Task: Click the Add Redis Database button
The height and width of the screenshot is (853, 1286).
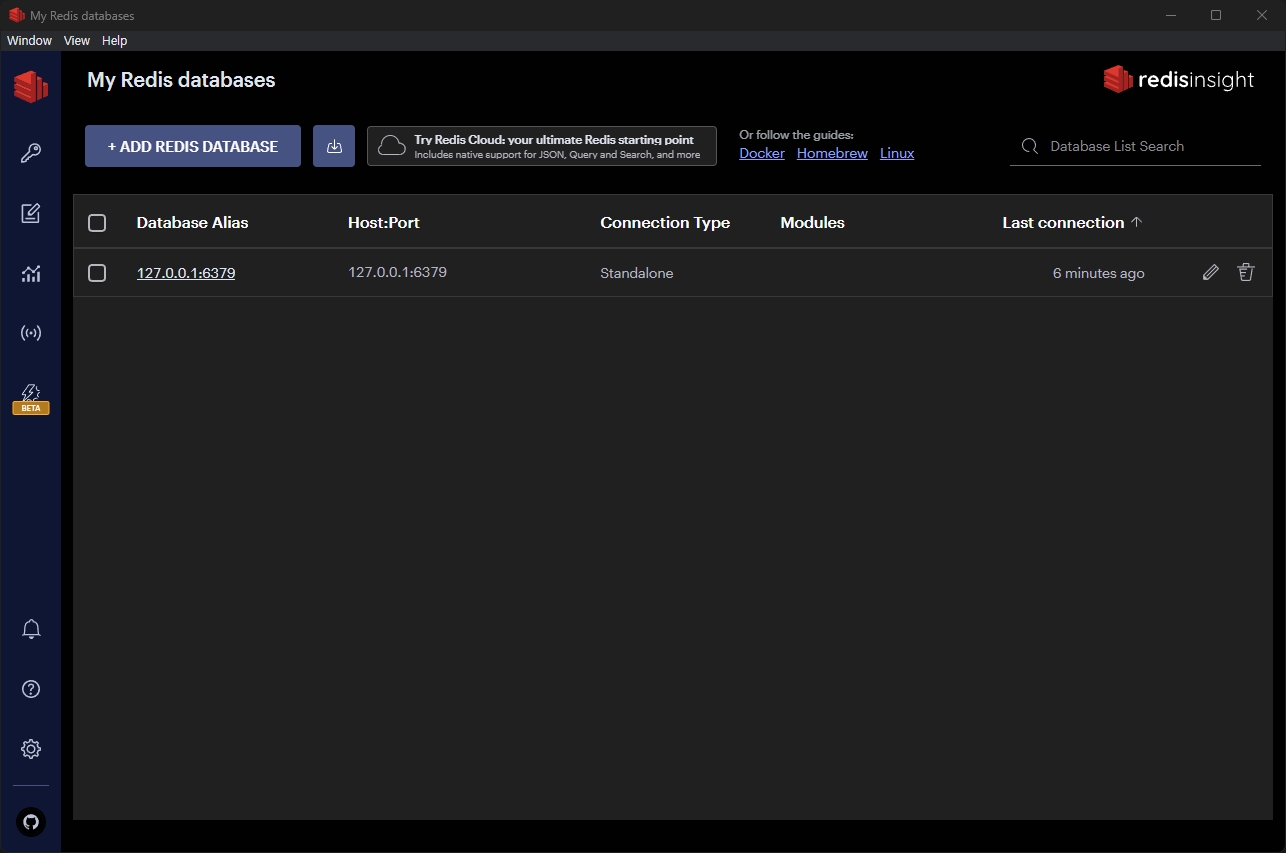Action: point(193,146)
